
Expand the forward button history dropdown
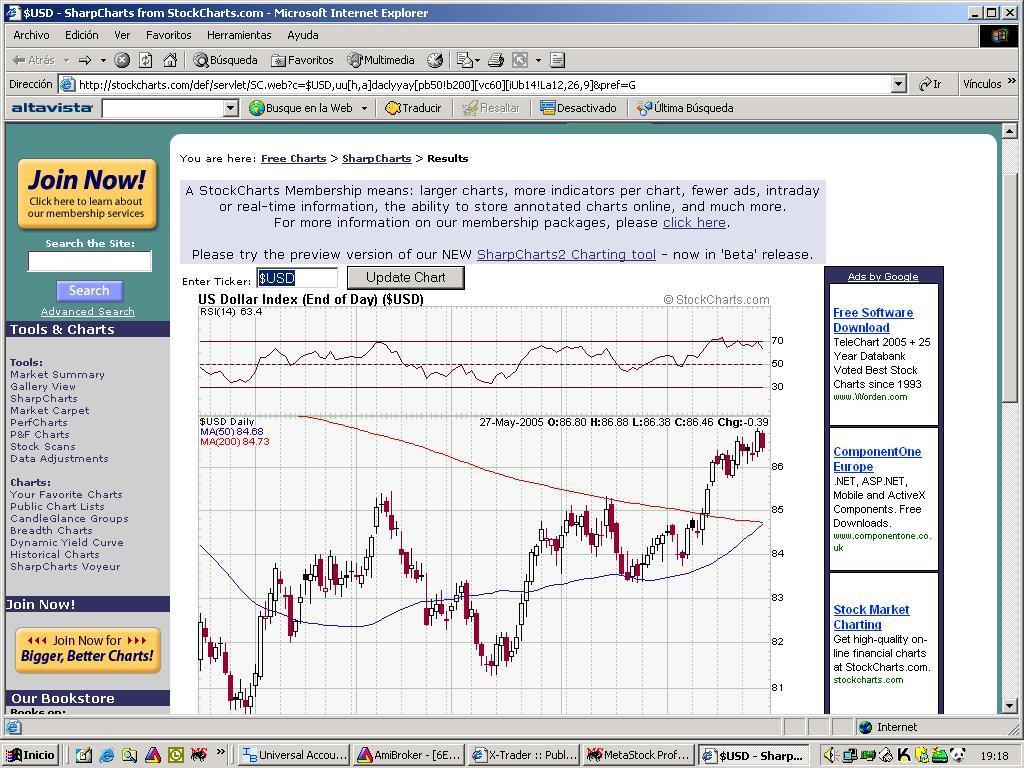point(103,60)
